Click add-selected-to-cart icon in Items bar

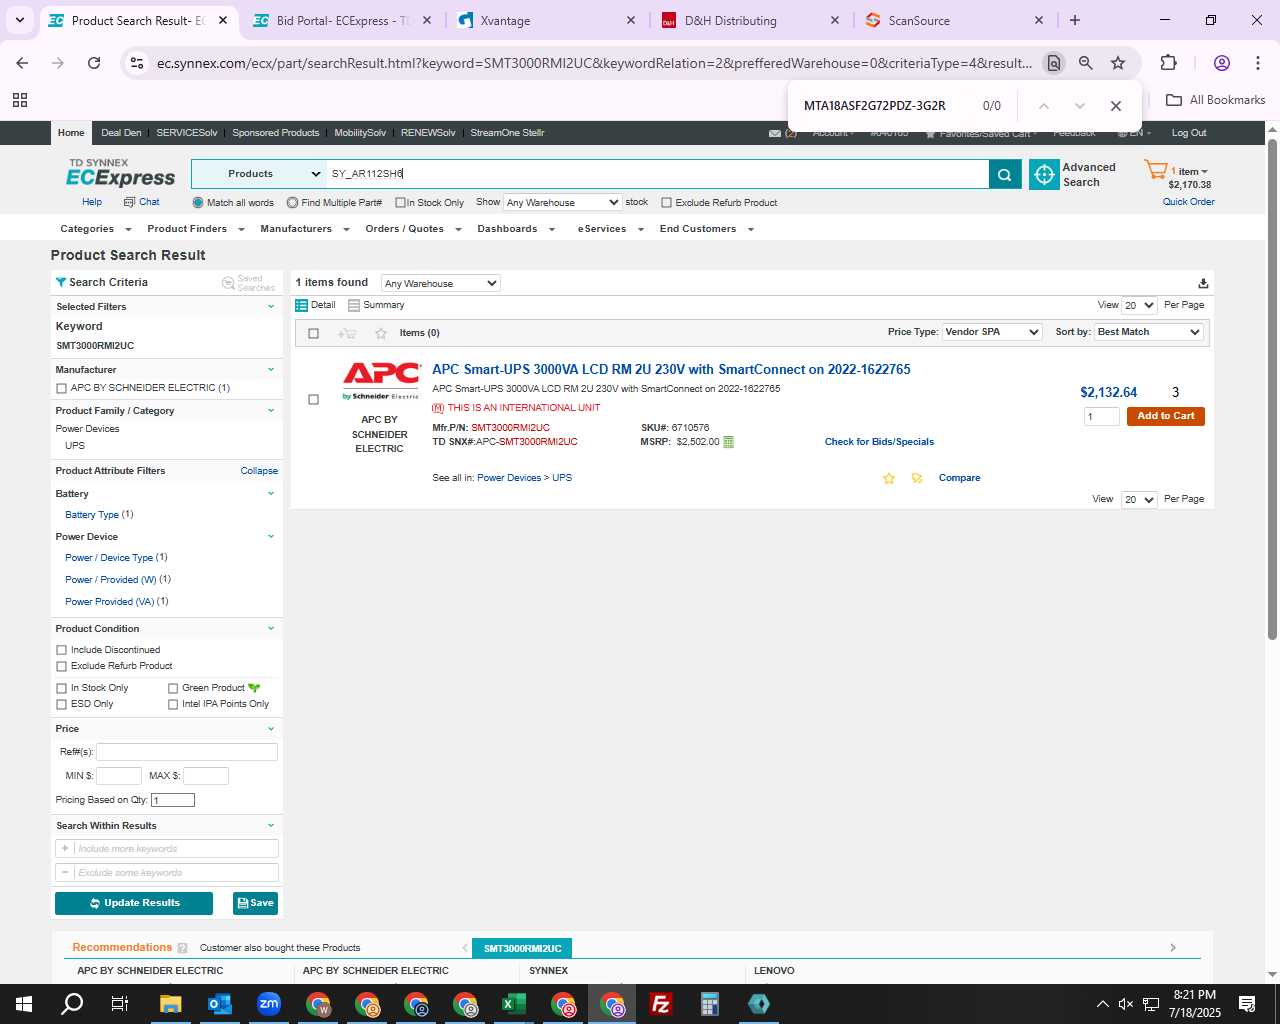(x=347, y=333)
